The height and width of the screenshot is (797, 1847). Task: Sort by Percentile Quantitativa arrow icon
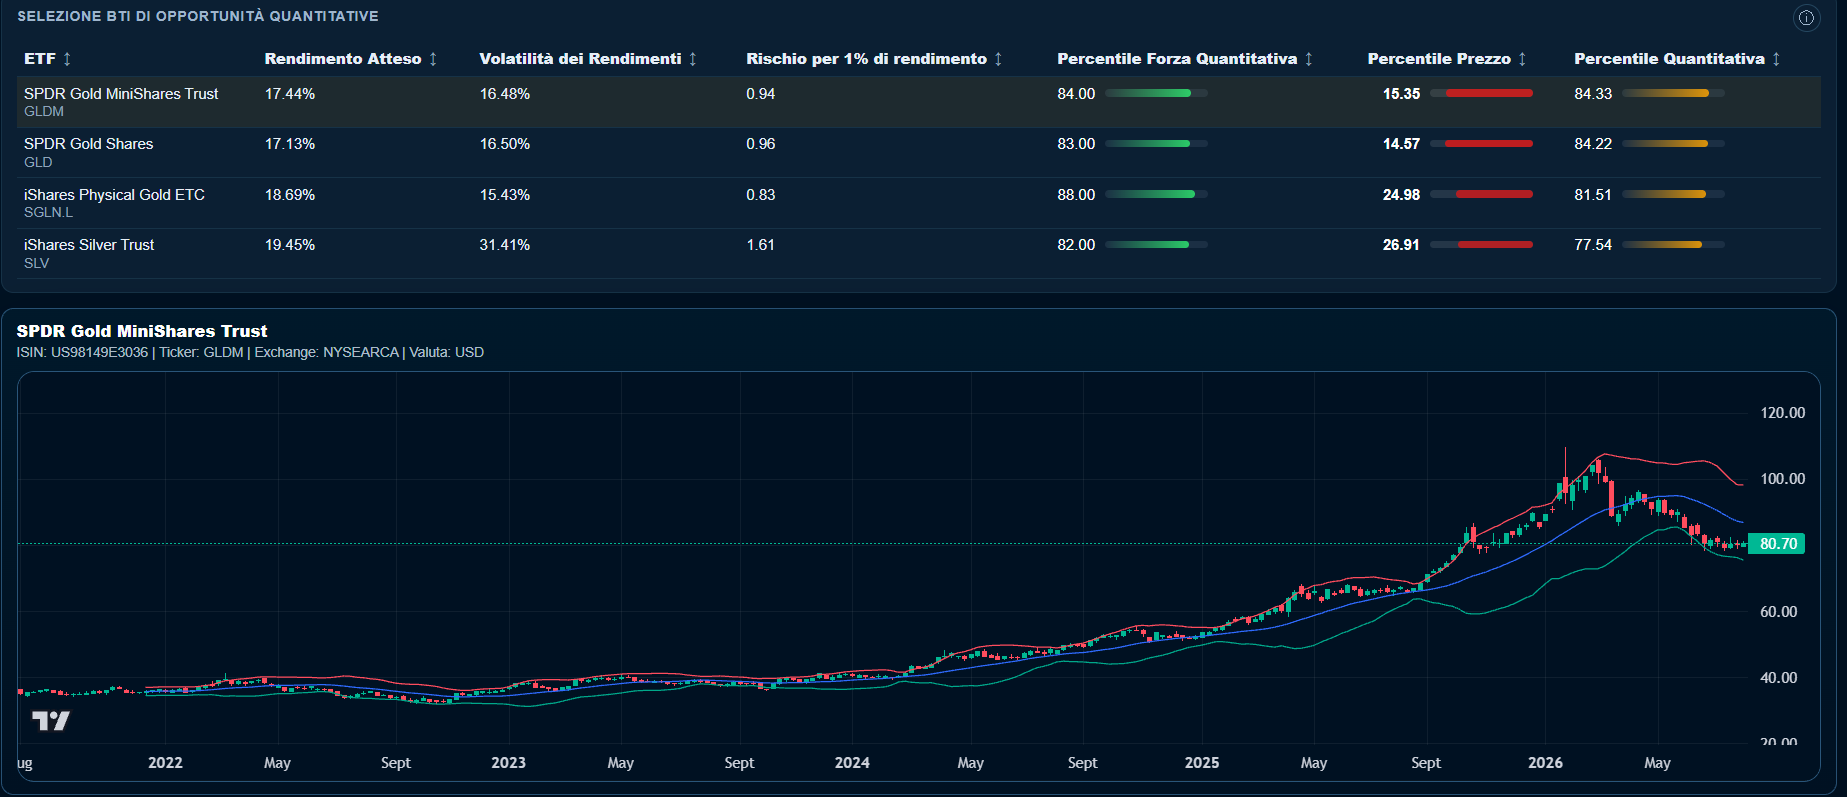(1776, 59)
